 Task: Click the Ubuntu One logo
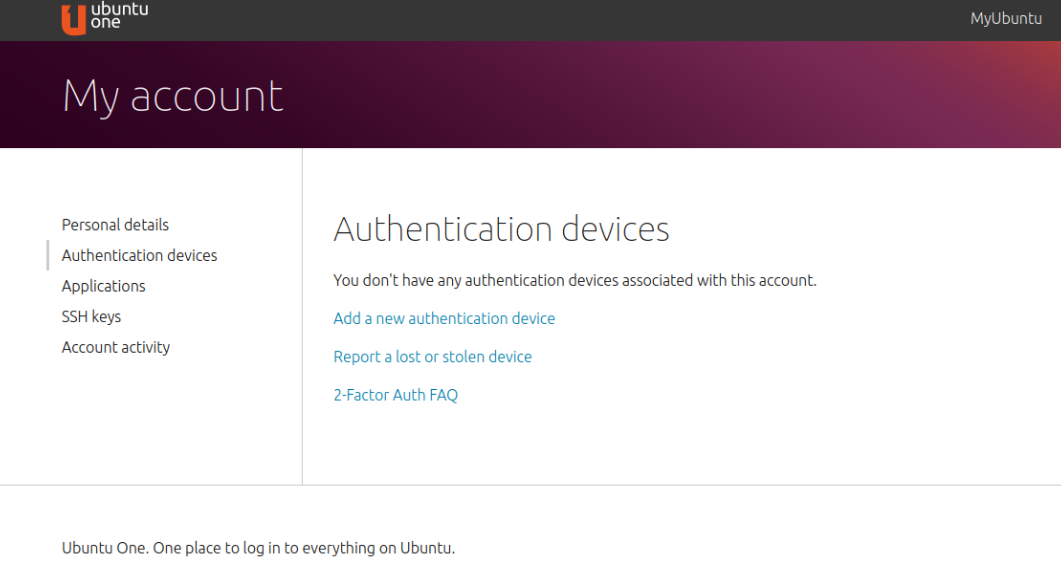105,18
